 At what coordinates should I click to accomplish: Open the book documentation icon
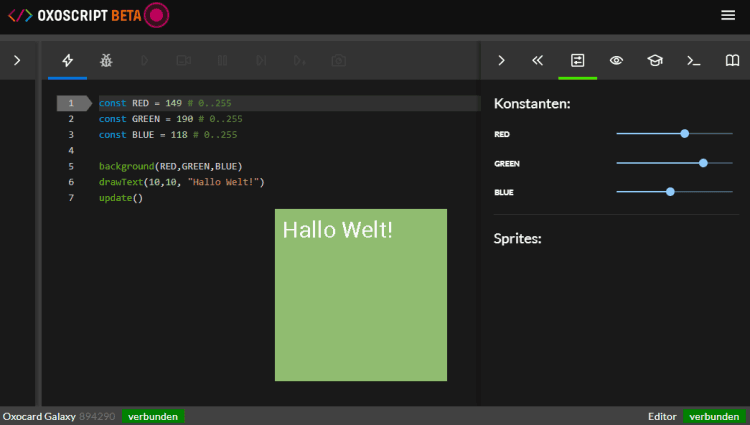tap(732, 61)
